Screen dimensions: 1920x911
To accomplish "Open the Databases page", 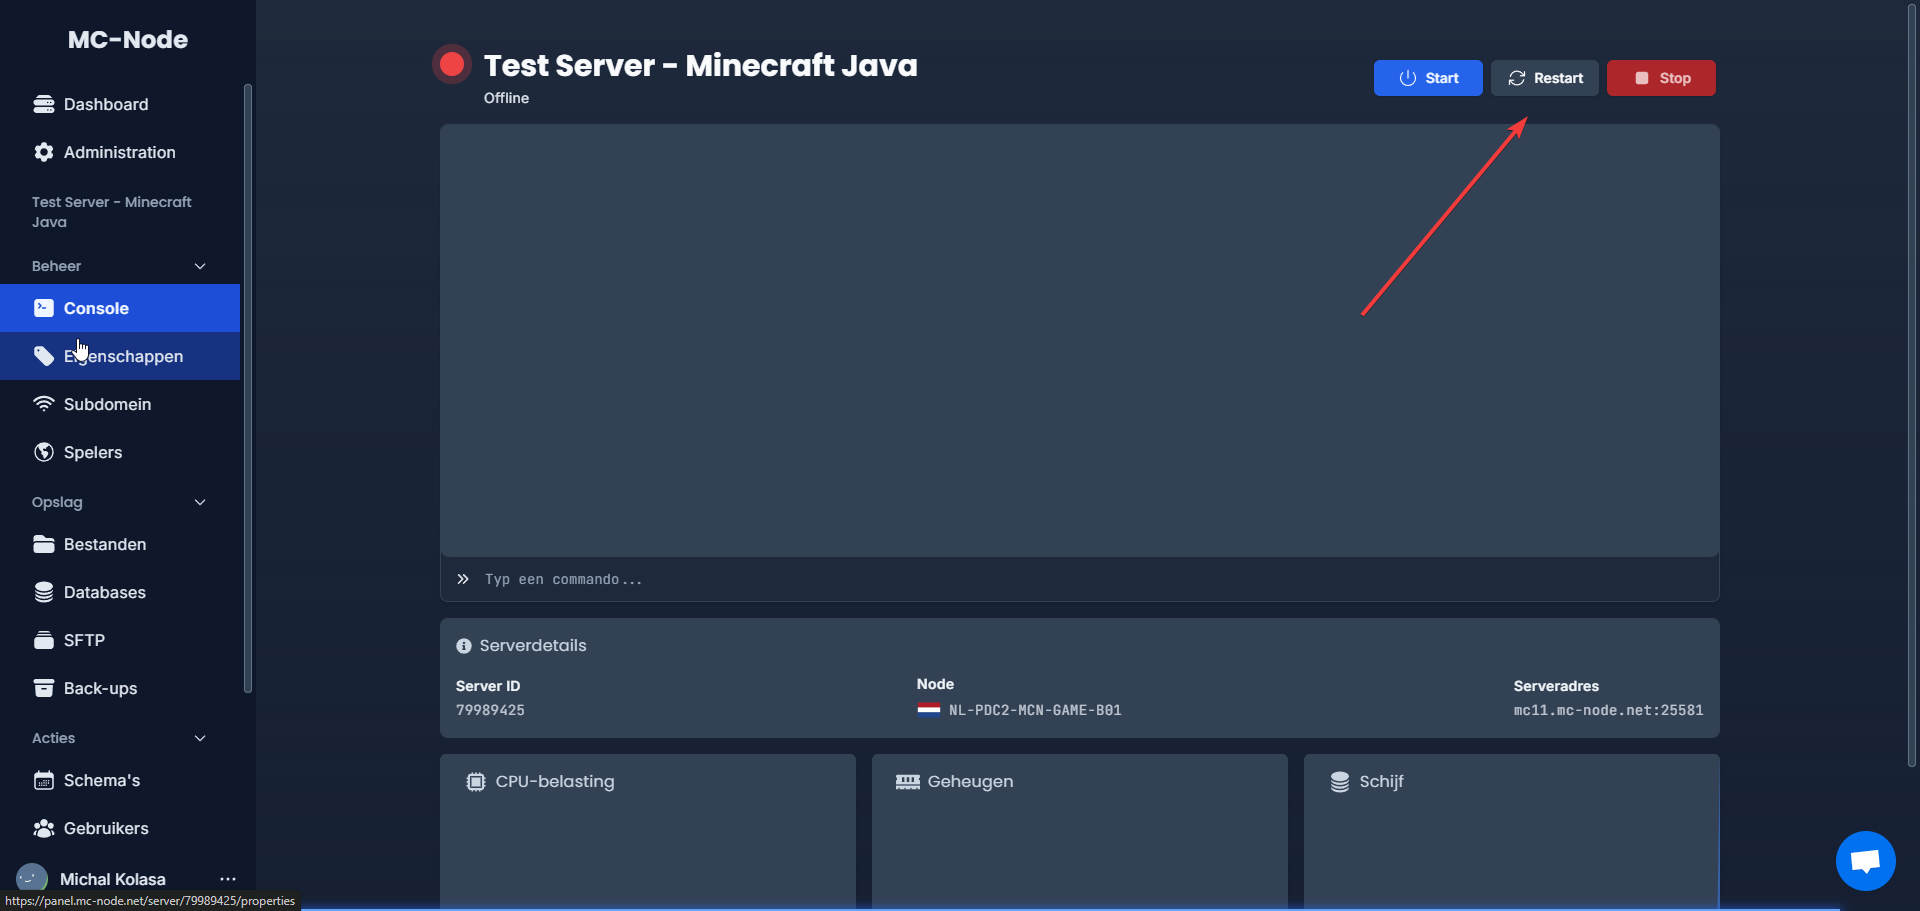I will pyautogui.click(x=120, y=592).
